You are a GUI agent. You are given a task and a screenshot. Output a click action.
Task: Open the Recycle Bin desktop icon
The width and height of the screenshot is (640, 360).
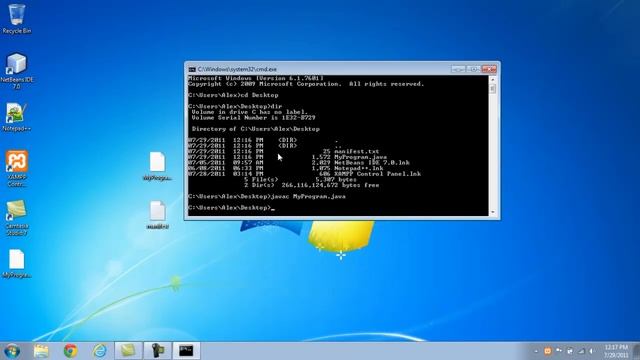point(16,18)
